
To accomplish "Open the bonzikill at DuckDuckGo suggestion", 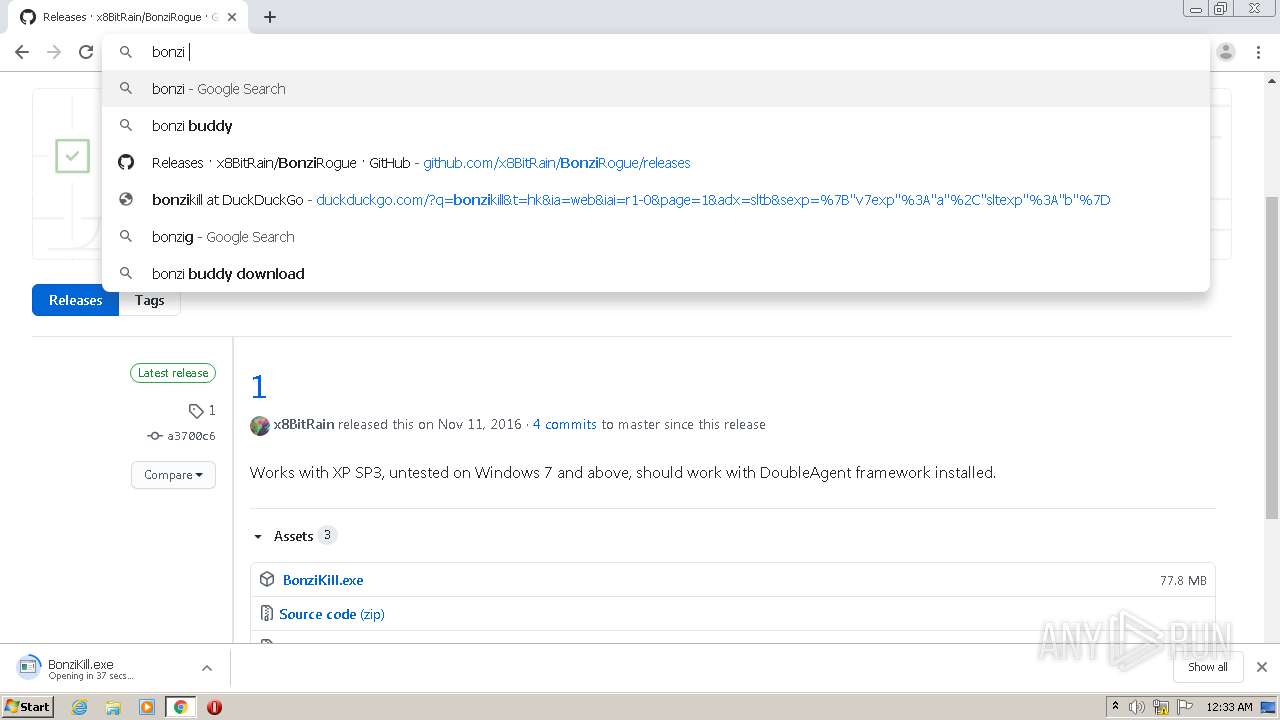I will pyautogui.click(x=655, y=200).
